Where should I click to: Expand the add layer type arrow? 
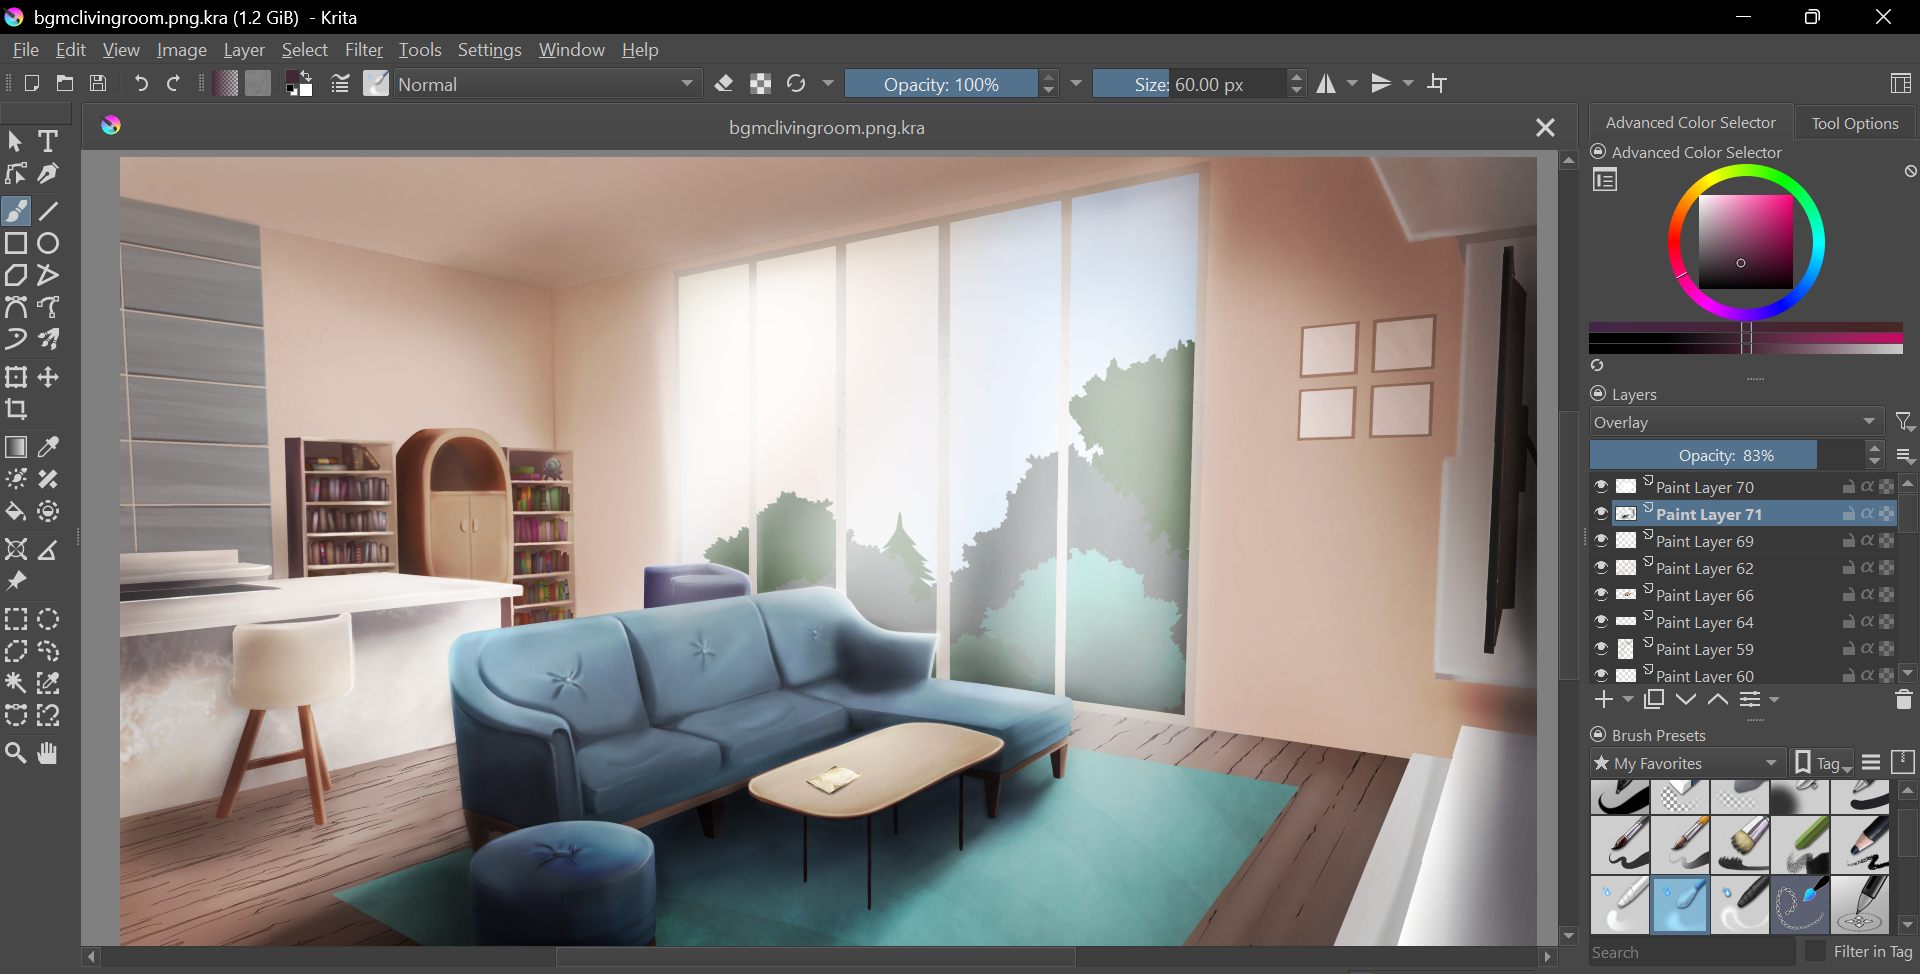pos(1628,700)
